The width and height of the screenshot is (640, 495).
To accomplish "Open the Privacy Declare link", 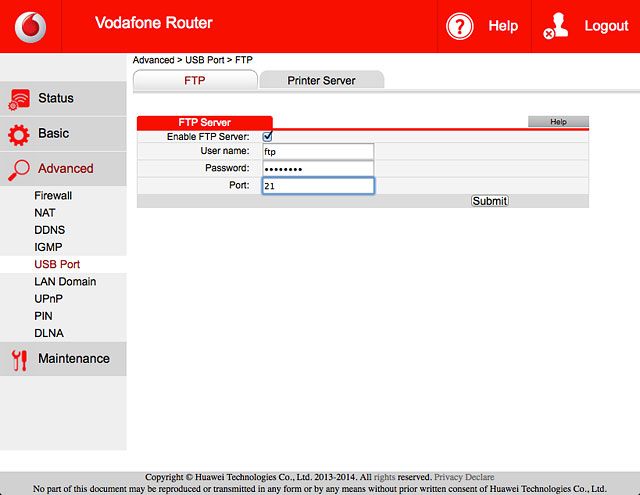I will point(464,477).
